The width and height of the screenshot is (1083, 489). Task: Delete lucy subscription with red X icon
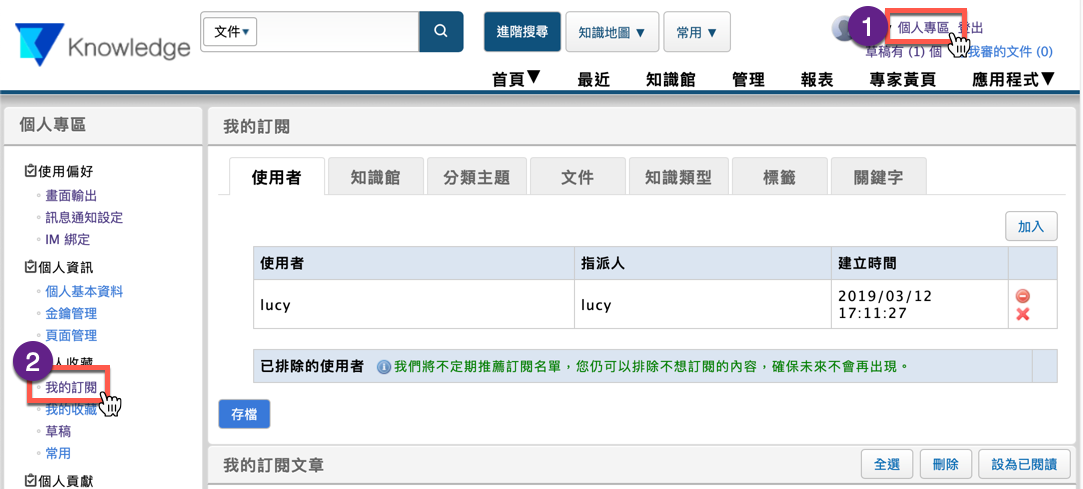(1022, 314)
